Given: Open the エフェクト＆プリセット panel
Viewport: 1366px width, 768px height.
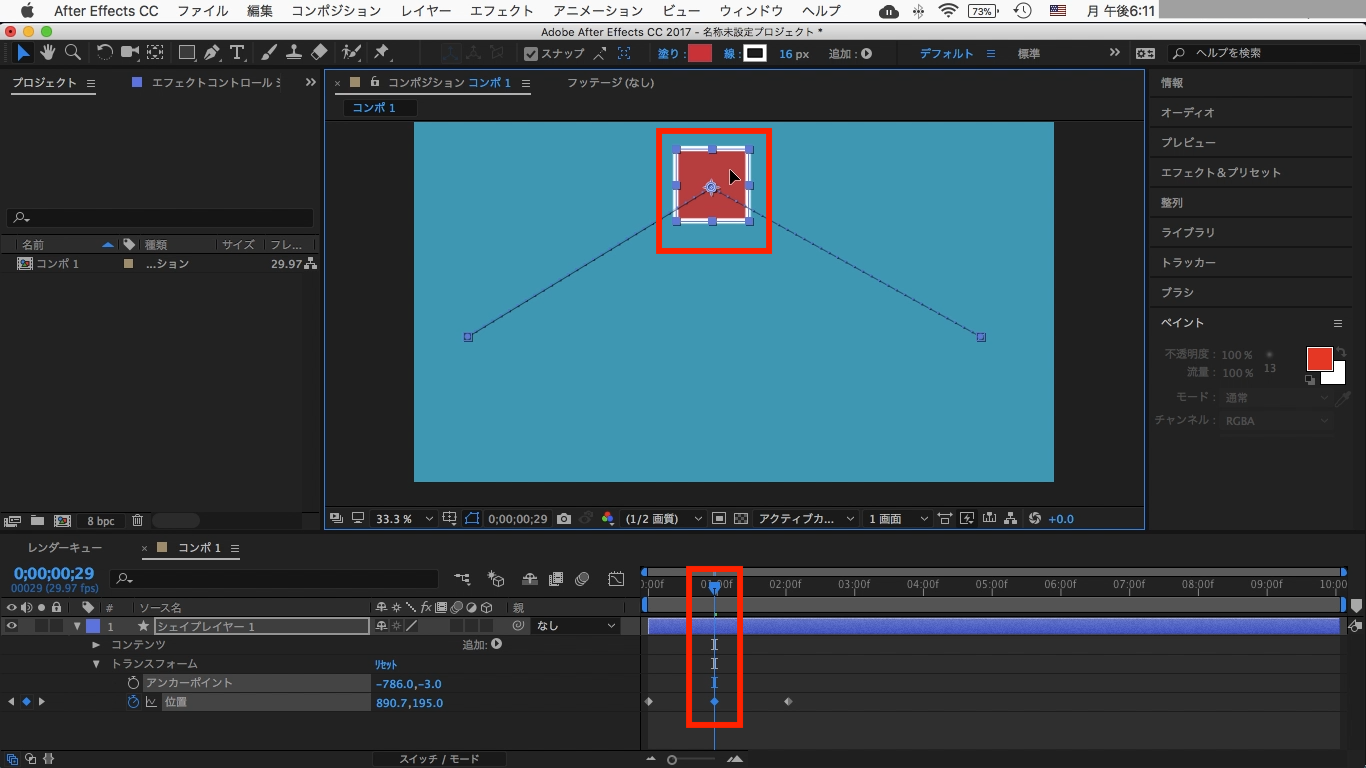Looking at the screenshot, I should click(x=1220, y=173).
